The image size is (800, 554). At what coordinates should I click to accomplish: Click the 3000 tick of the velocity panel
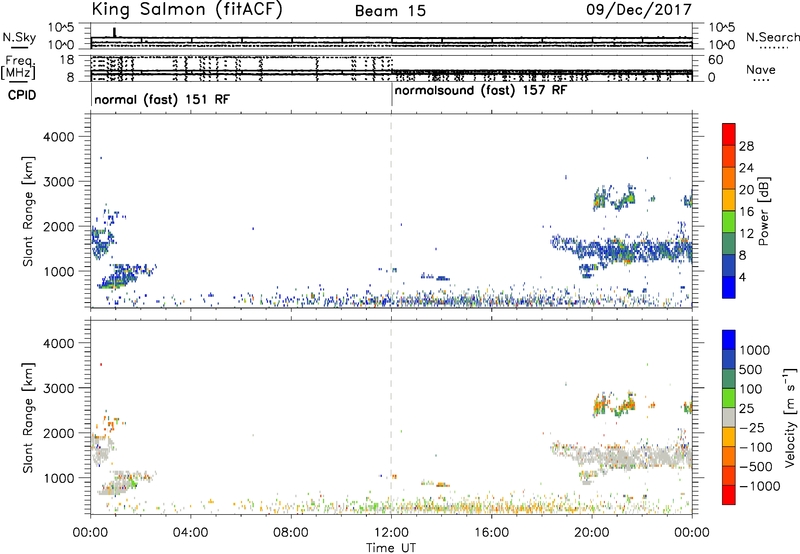[x=59, y=388]
